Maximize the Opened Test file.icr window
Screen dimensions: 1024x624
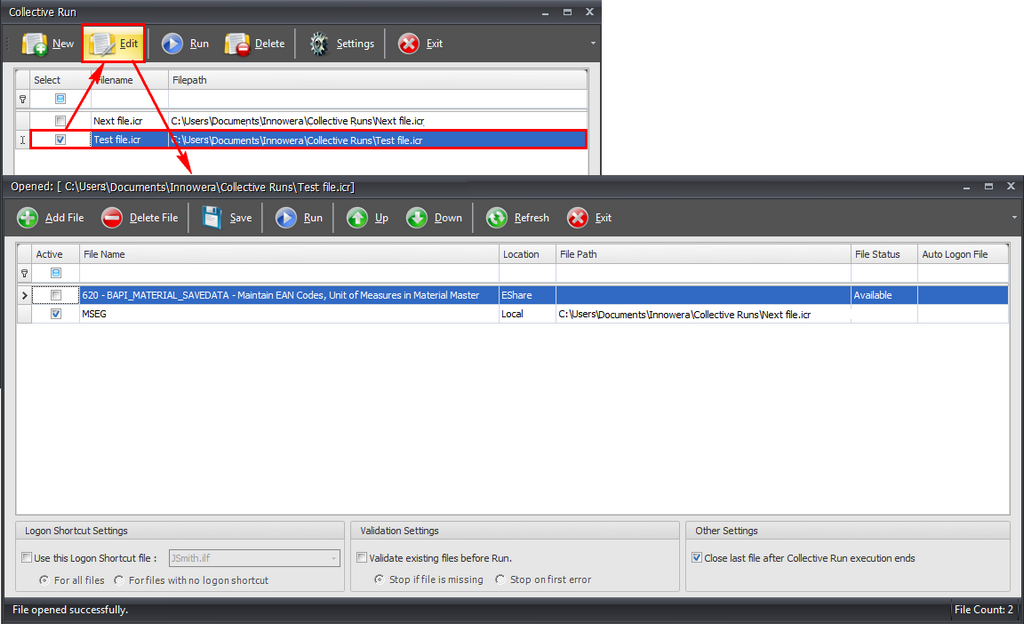click(989, 187)
